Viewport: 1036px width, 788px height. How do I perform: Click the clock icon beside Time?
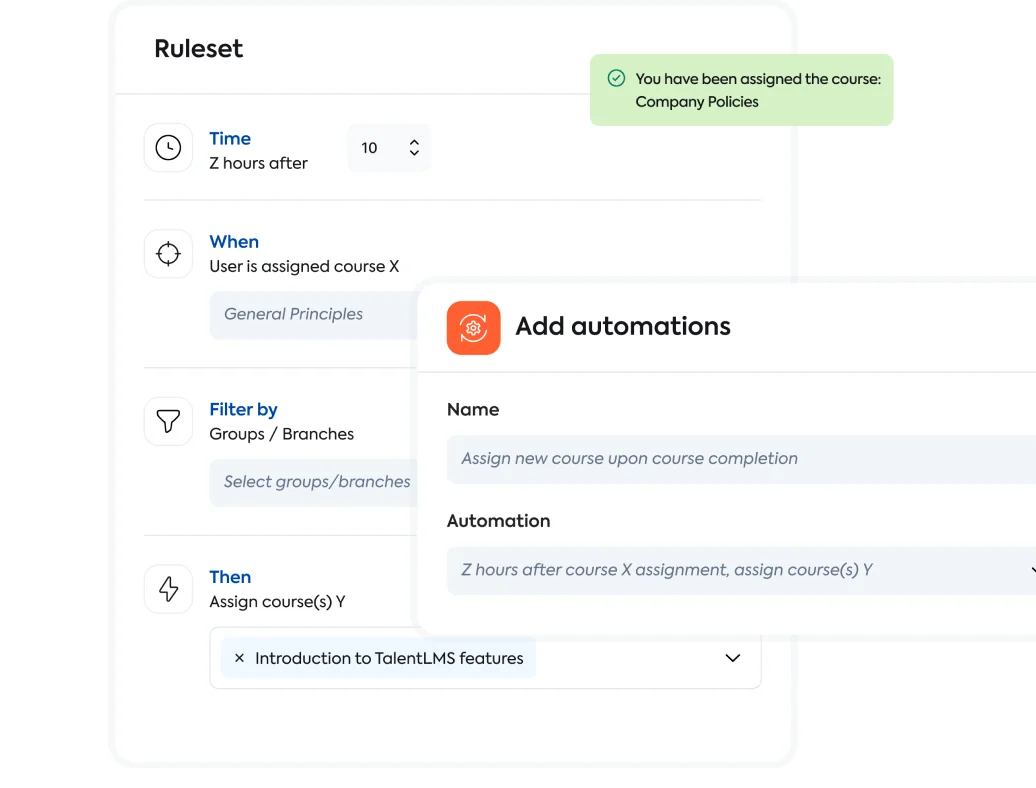pos(168,148)
